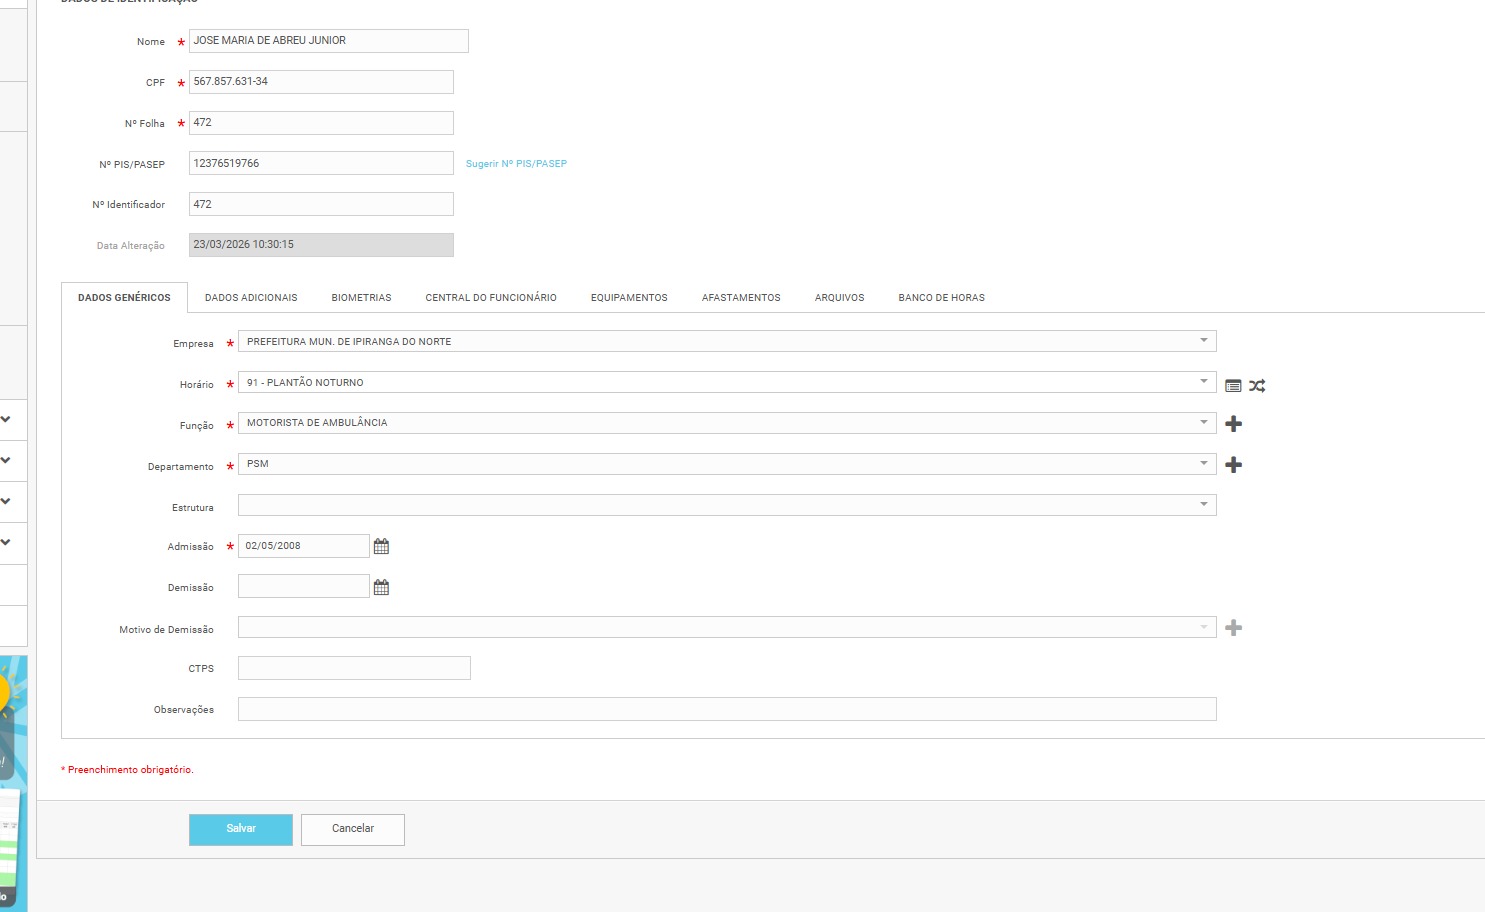Switch to the Dados Adicionais tab
The width and height of the screenshot is (1485, 912).
click(x=251, y=298)
